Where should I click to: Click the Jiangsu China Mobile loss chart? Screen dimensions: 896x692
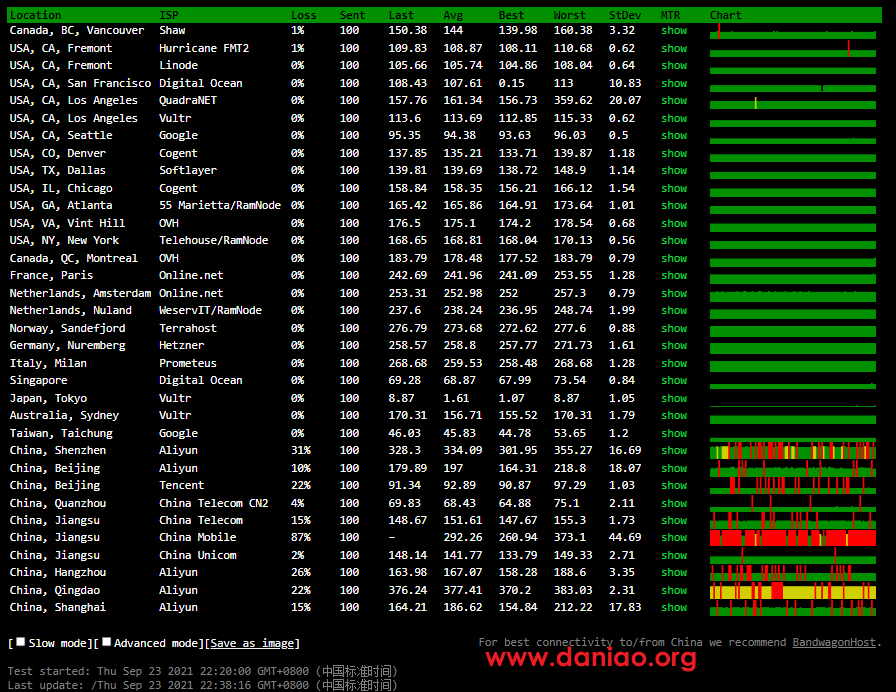point(793,538)
